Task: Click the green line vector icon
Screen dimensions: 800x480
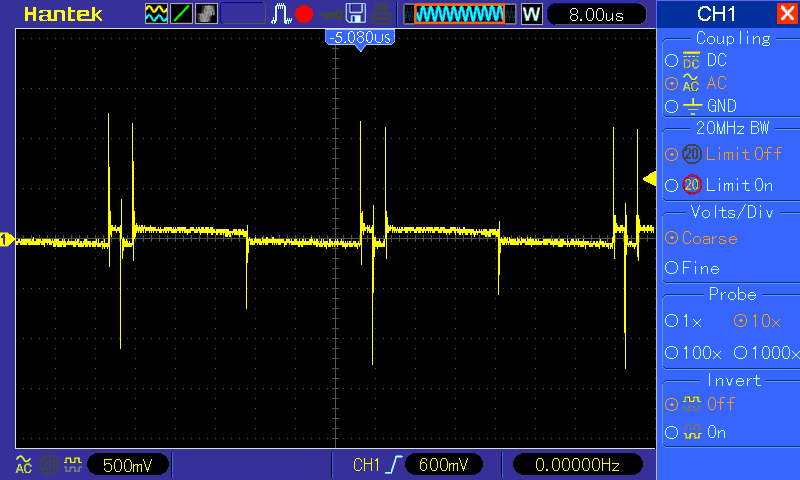Action: (x=181, y=14)
